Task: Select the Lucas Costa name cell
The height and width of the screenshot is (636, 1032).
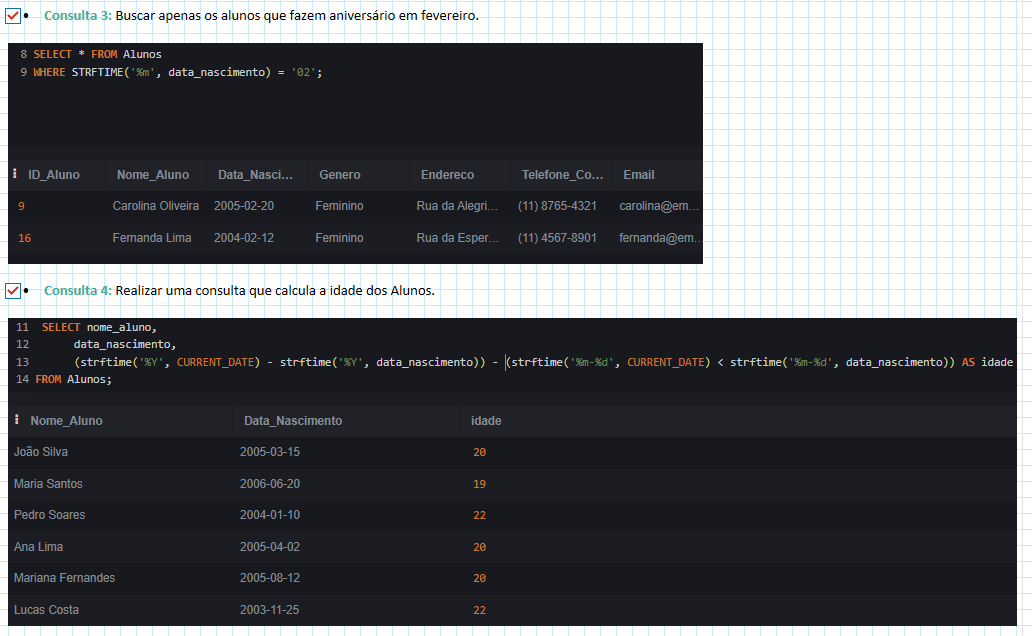Action: coord(46,610)
